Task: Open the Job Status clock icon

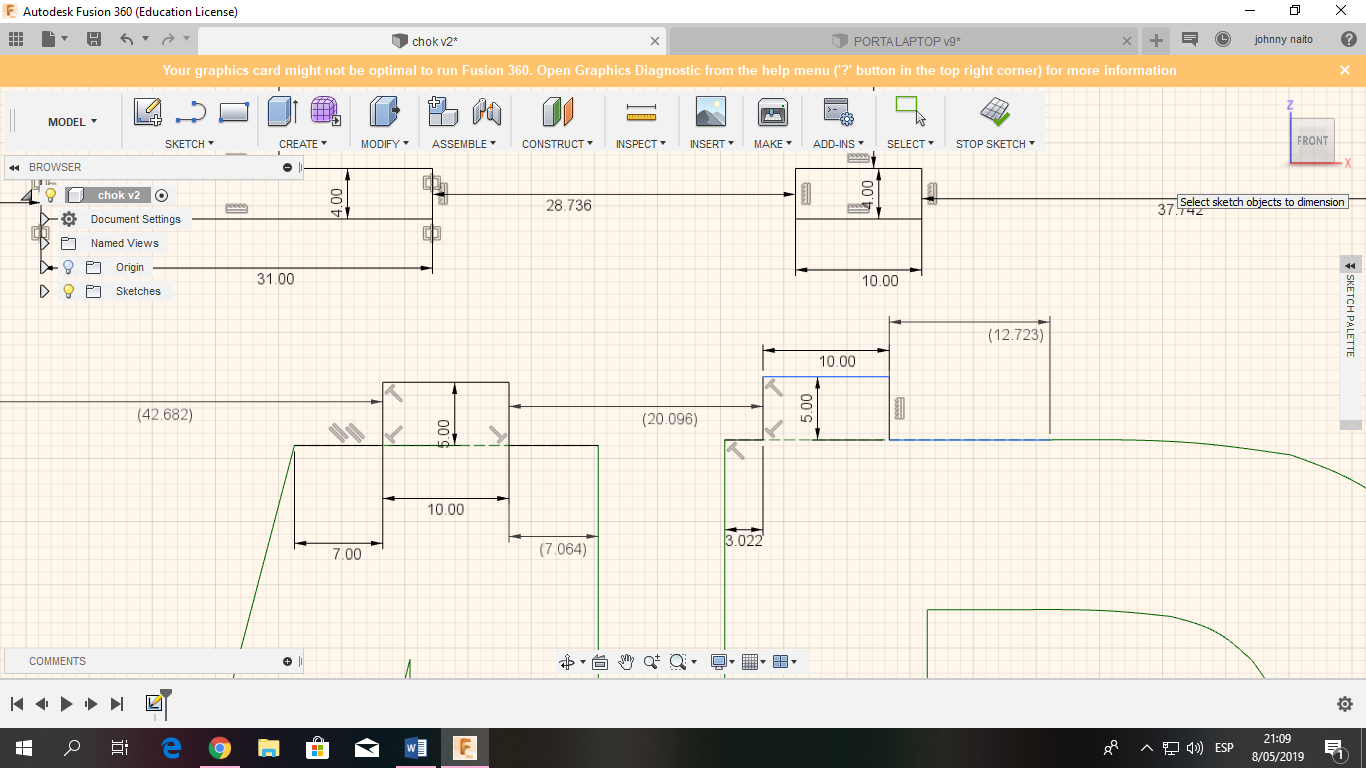Action: coord(1223,39)
